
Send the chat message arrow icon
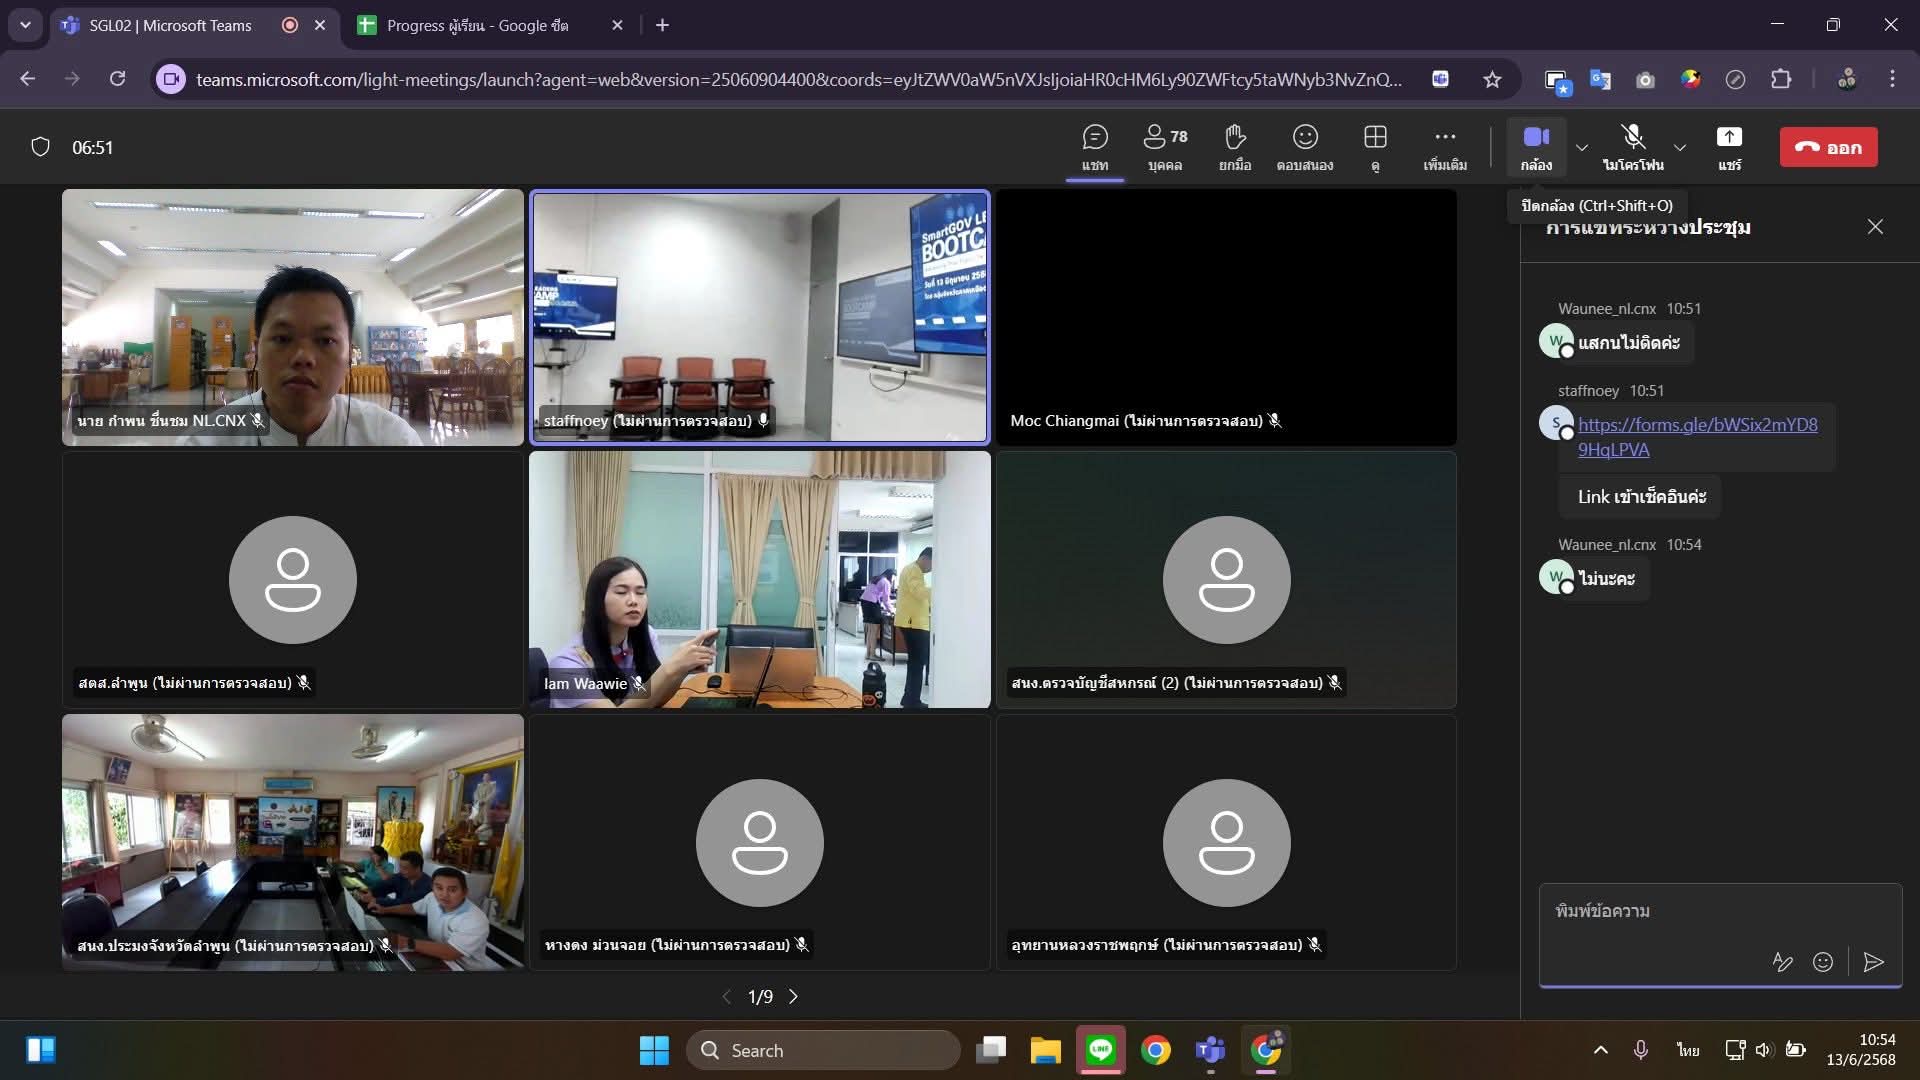point(1874,962)
